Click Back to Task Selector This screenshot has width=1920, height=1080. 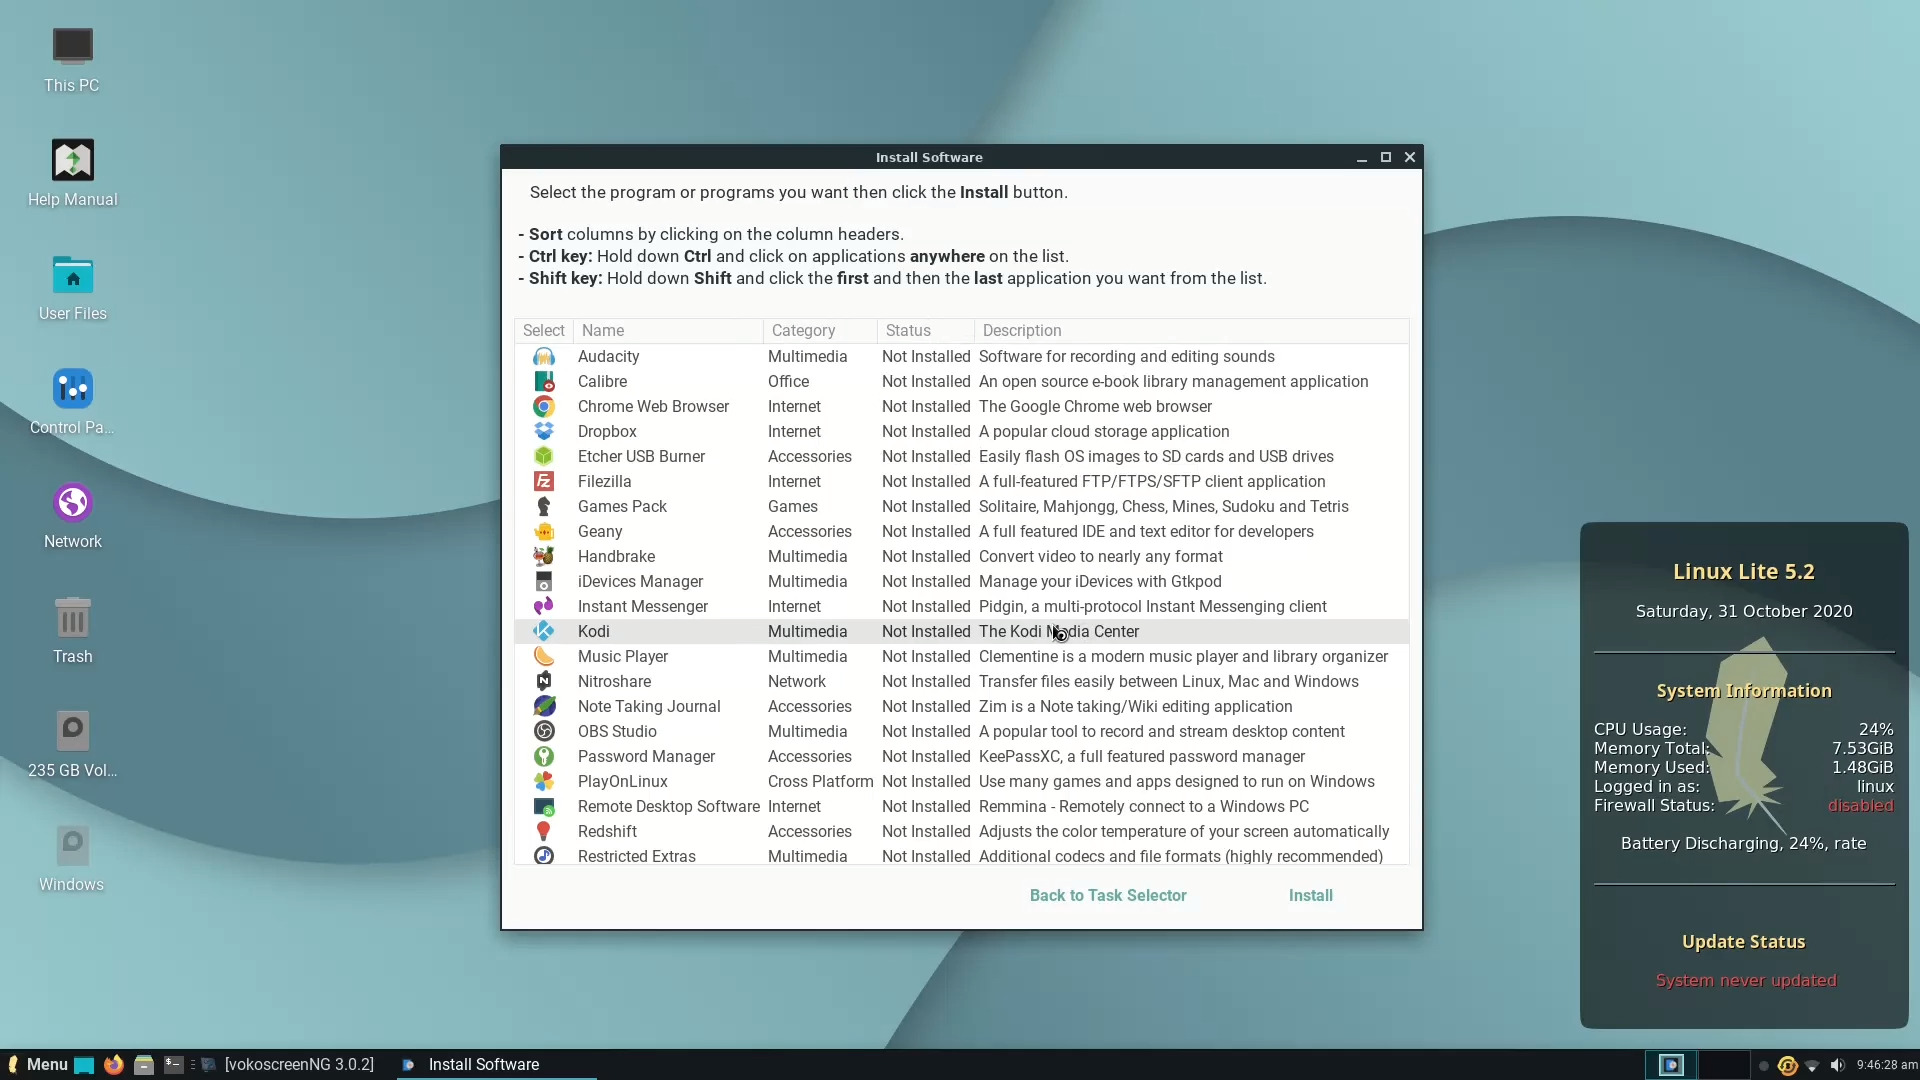tap(1108, 896)
